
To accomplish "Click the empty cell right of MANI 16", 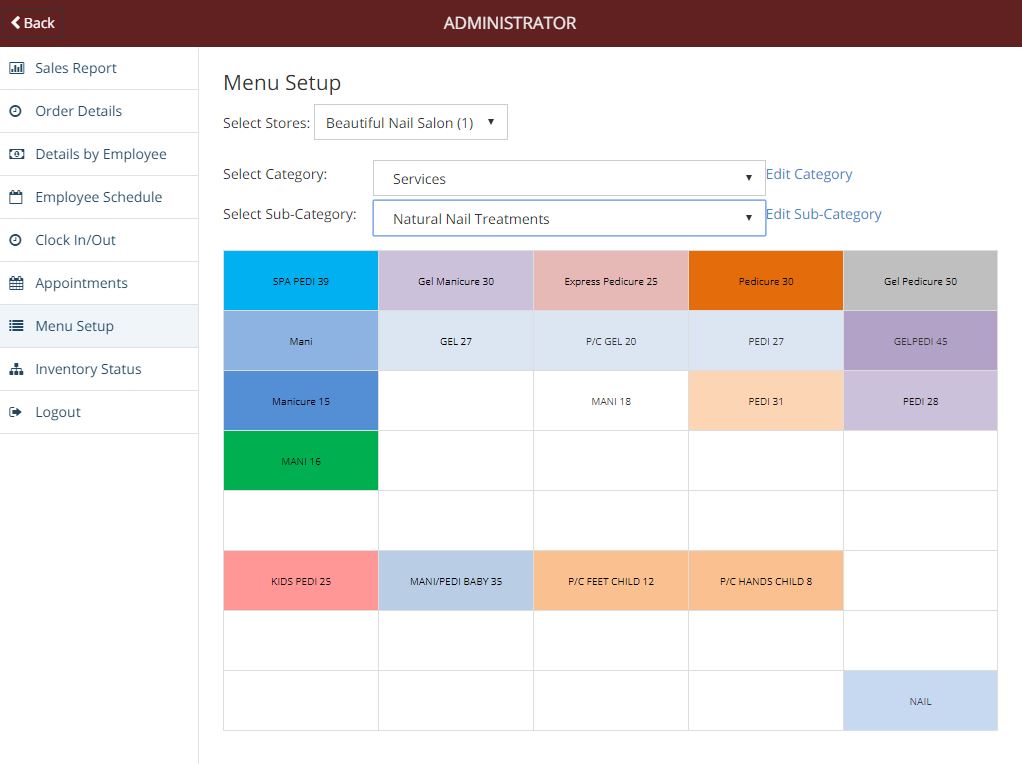I will (456, 461).
